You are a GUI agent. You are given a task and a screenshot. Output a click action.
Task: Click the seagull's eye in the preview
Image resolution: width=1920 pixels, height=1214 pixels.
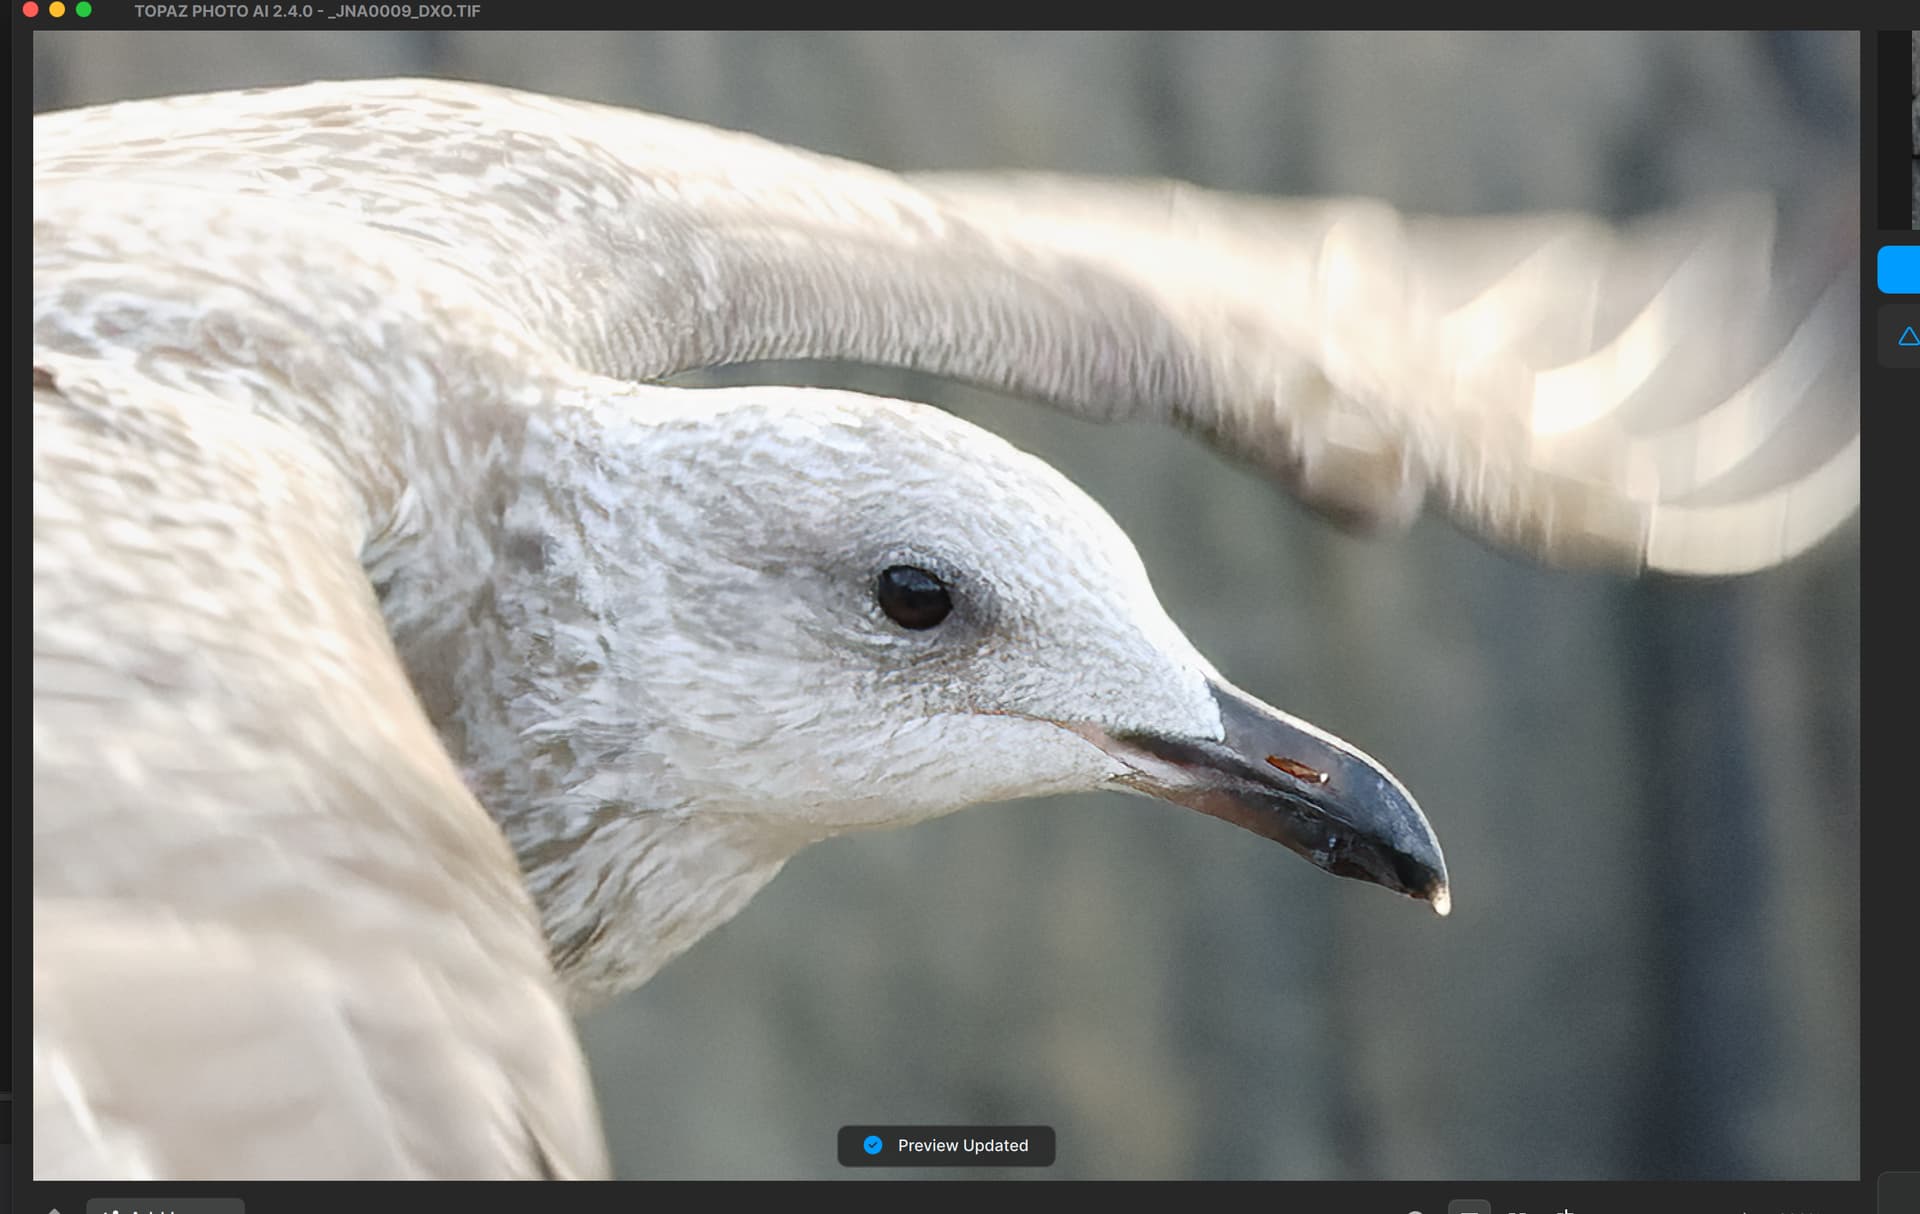pos(913,597)
